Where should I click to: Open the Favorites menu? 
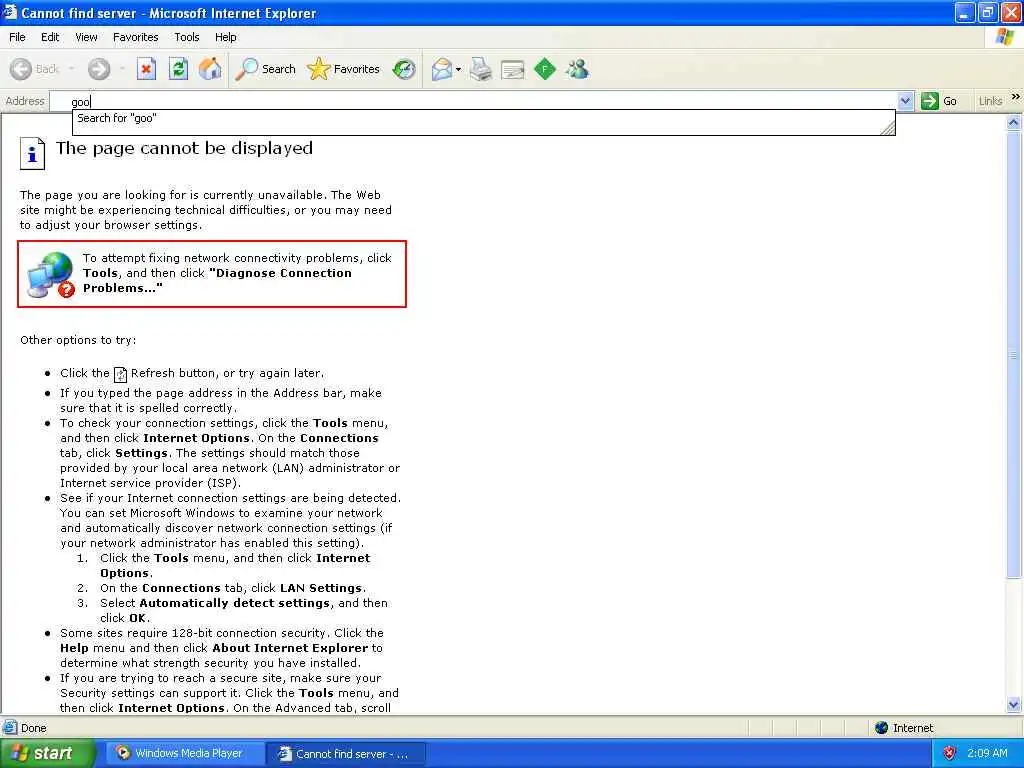(x=135, y=37)
